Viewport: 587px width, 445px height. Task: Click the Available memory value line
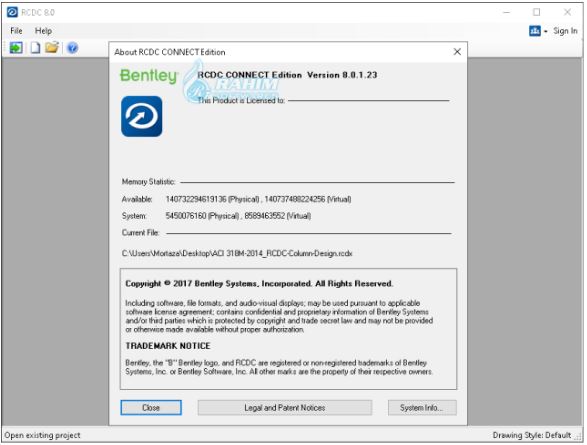click(x=258, y=199)
